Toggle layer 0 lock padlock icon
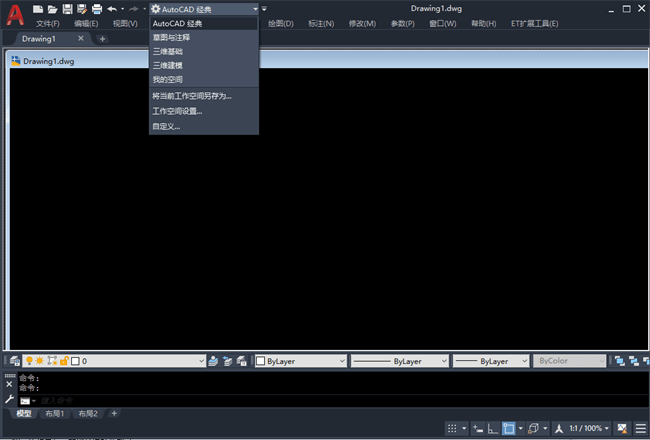Screen dimensions: 650x440 coord(64,361)
